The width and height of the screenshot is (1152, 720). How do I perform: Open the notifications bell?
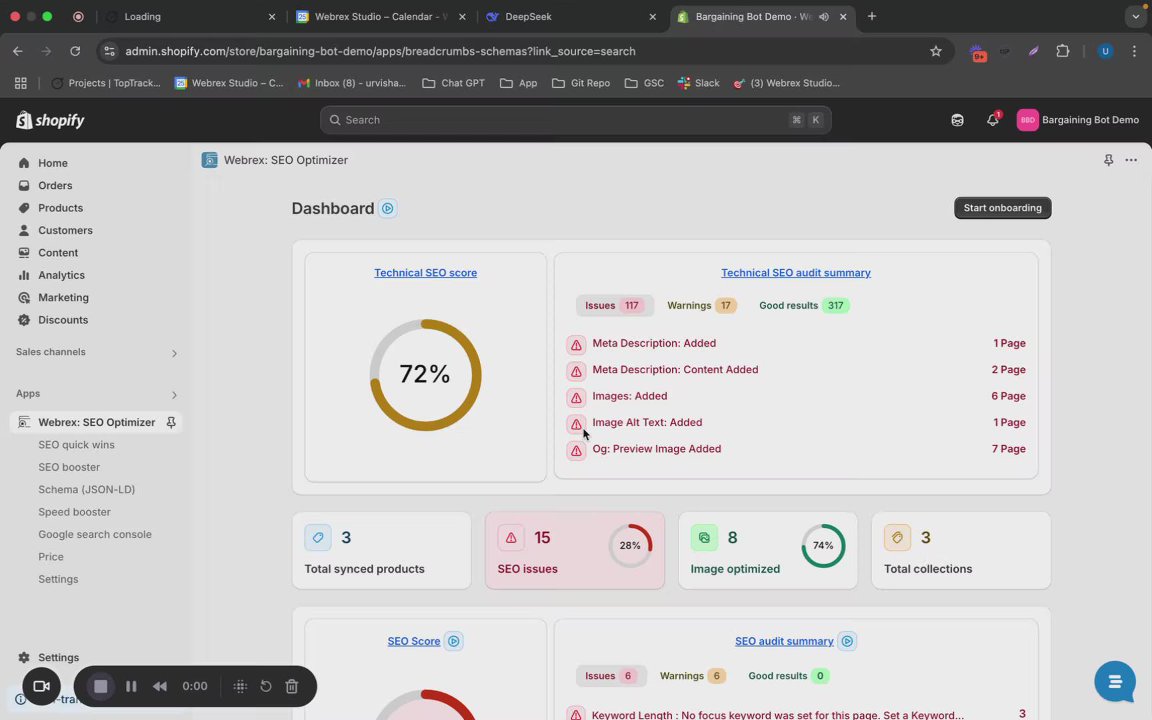coord(993,120)
